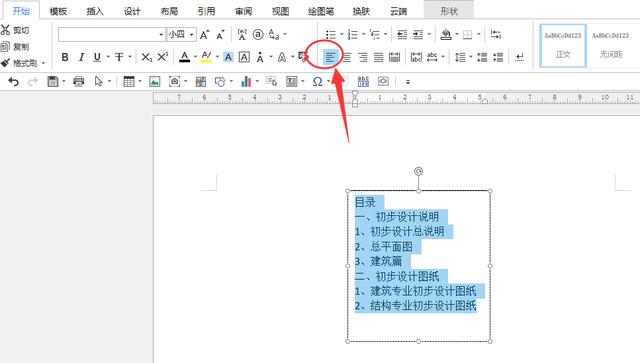Click the text box rotation handle
Image resolution: width=640 pixels, height=363 pixels.
tap(418, 171)
